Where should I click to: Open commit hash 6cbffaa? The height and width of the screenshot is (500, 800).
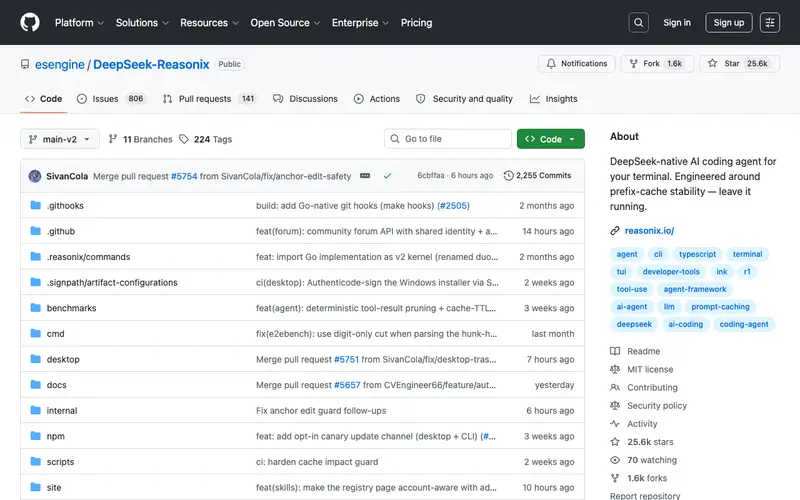click(x=431, y=176)
